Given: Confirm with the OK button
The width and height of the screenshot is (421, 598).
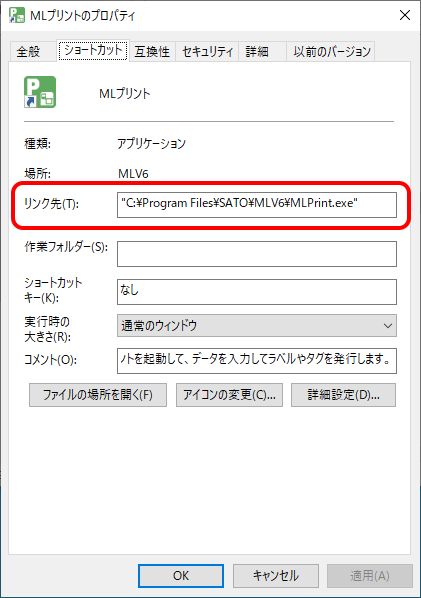Looking at the screenshot, I should pyautogui.click(x=181, y=575).
